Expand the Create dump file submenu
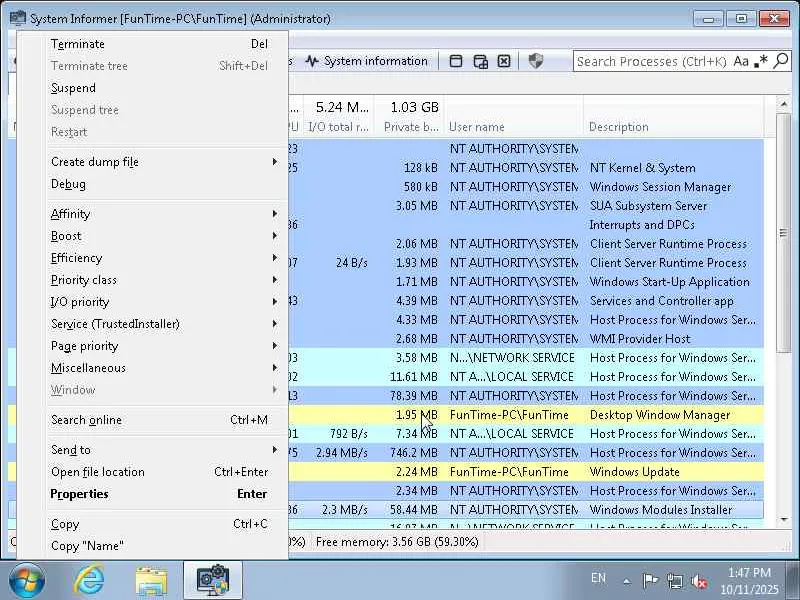 160,162
